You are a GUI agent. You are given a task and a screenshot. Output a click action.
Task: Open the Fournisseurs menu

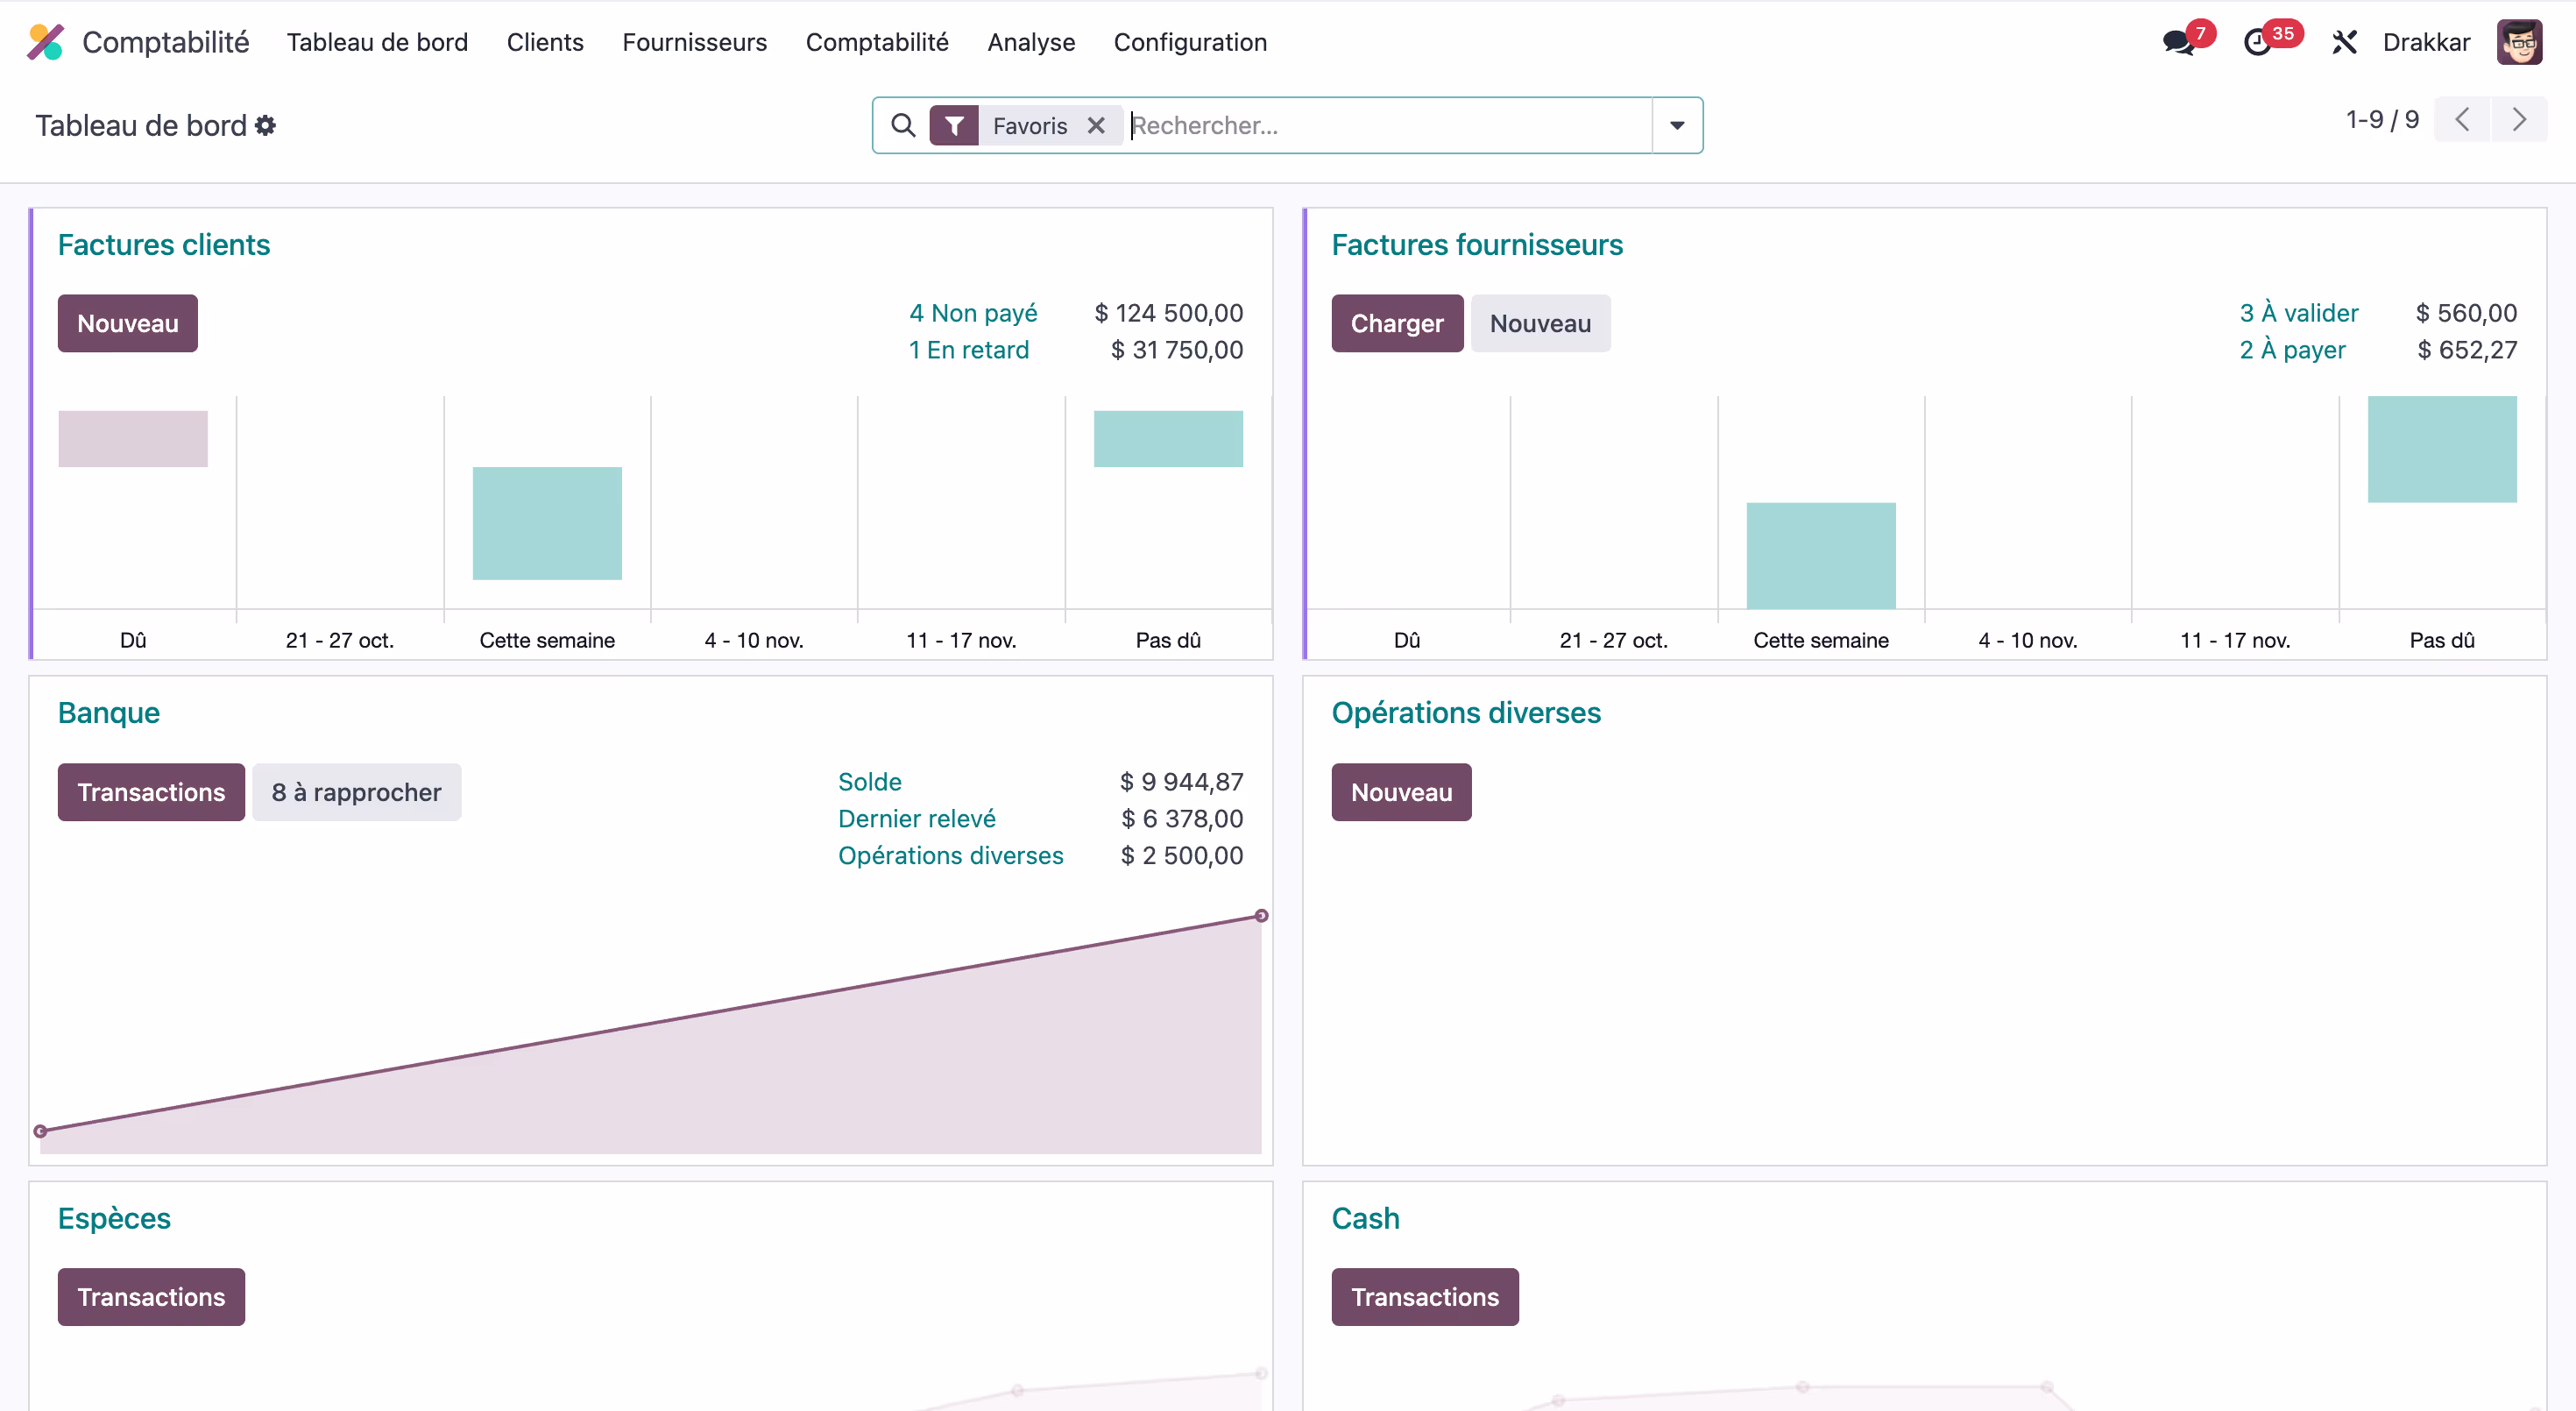(694, 42)
